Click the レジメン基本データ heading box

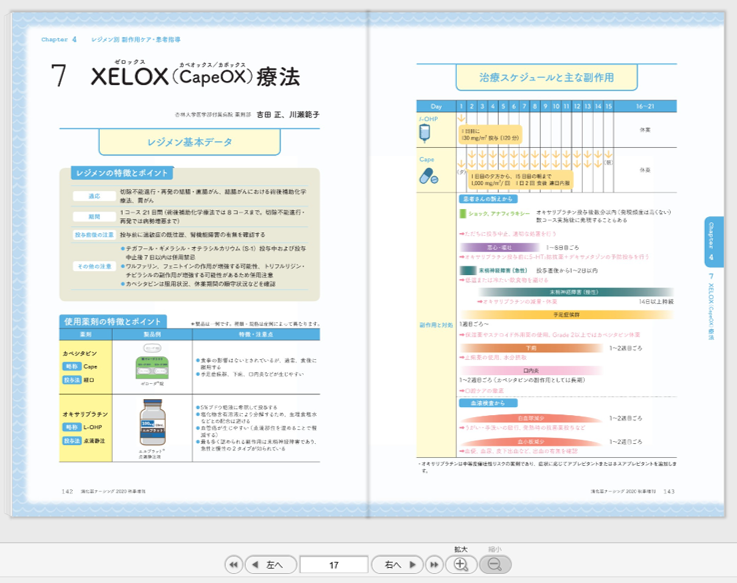tap(189, 142)
